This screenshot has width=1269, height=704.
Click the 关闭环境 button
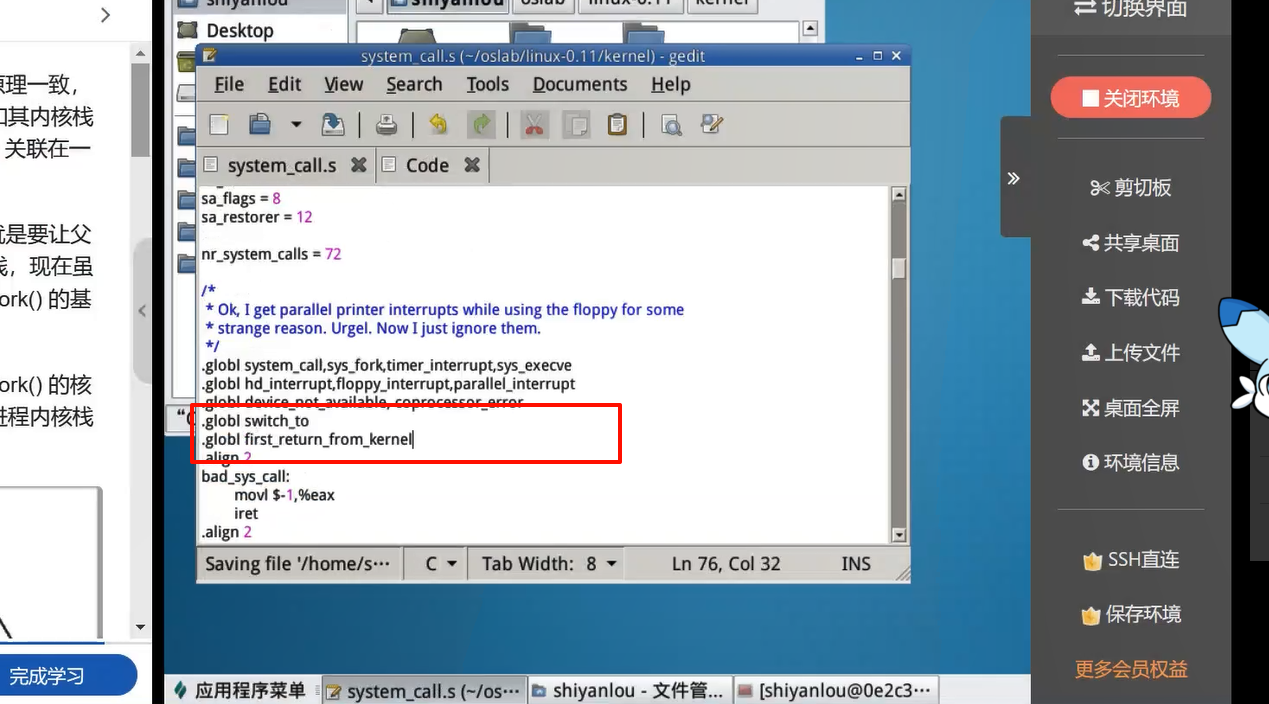point(1130,98)
